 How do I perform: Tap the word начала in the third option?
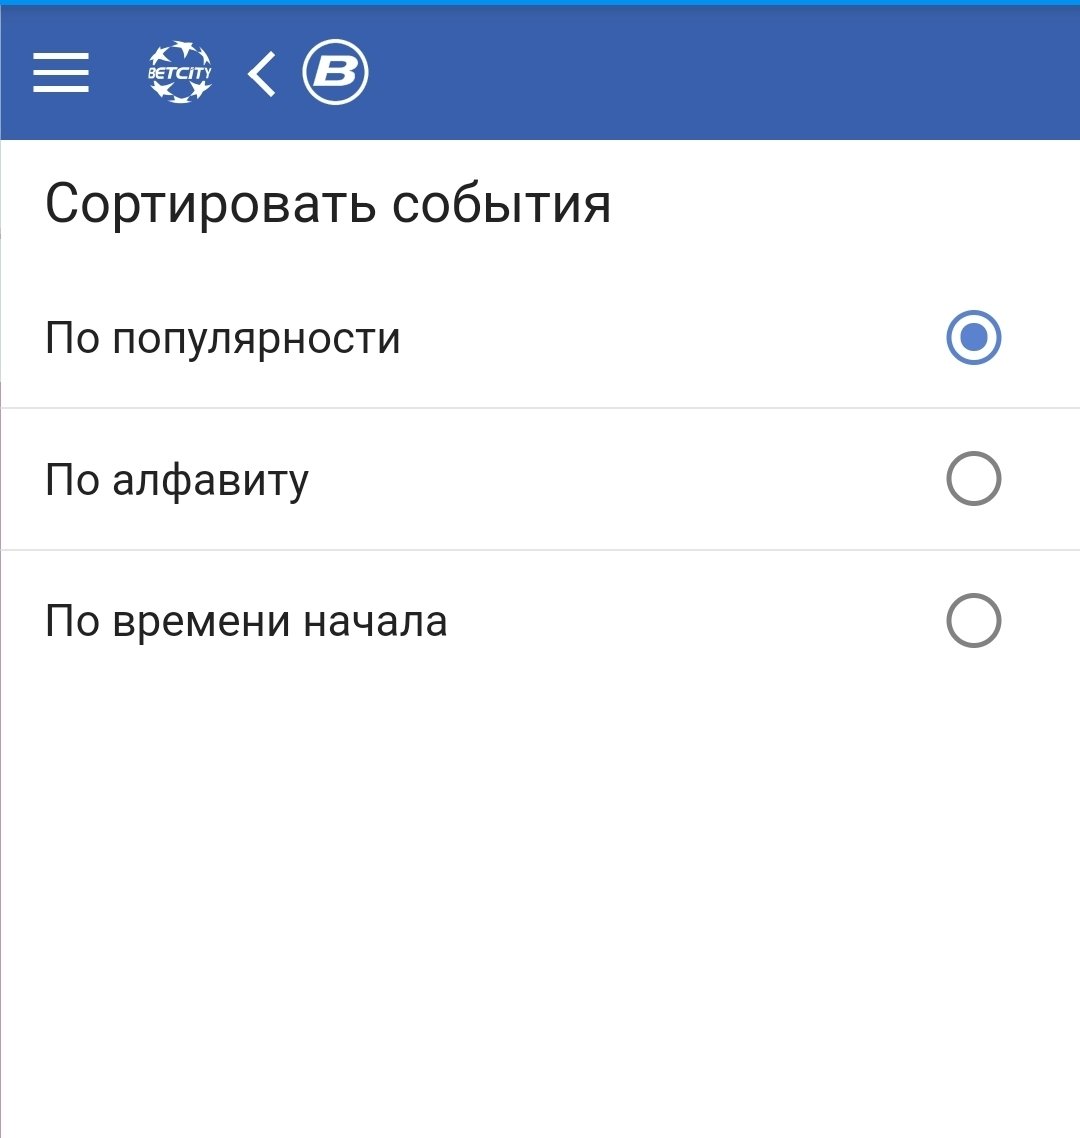click(375, 622)
